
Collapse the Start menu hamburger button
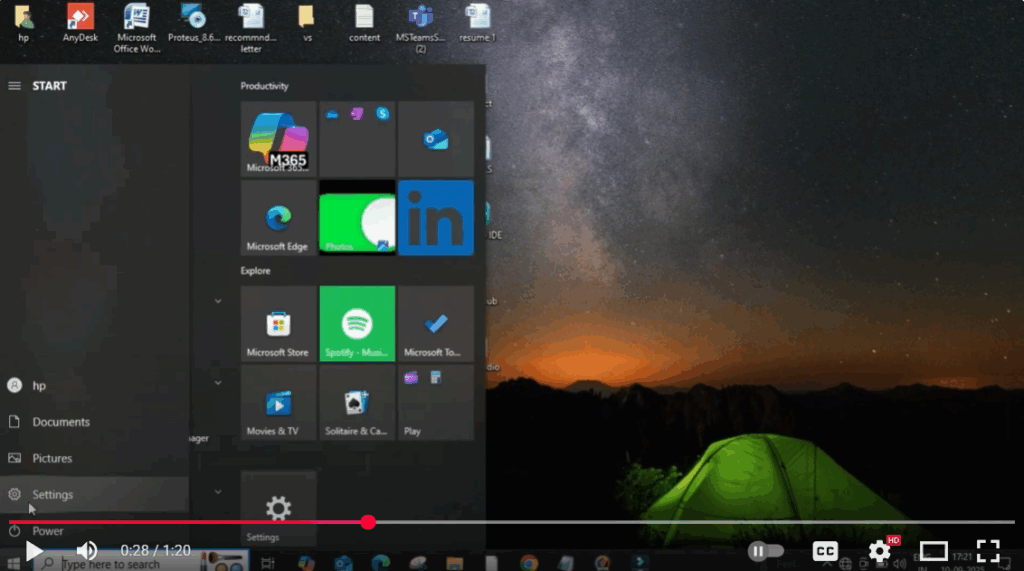coord(14,86)
